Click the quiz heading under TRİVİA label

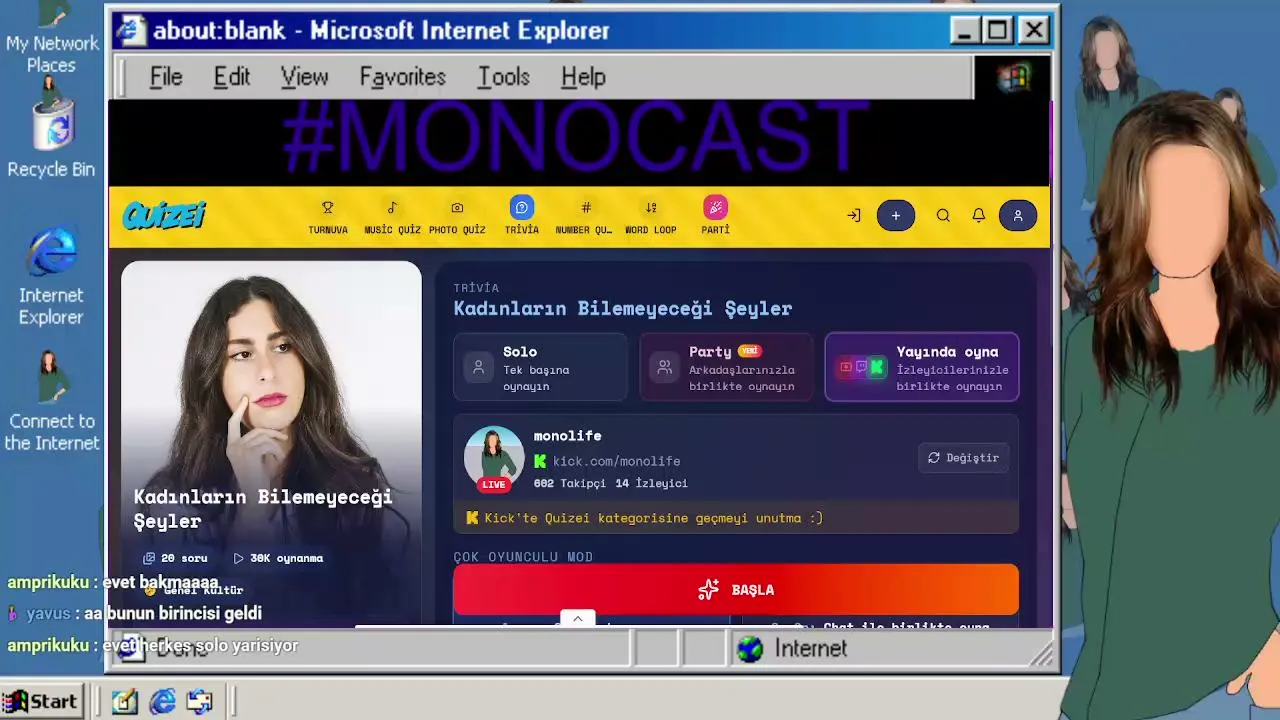tap(623, 308)
